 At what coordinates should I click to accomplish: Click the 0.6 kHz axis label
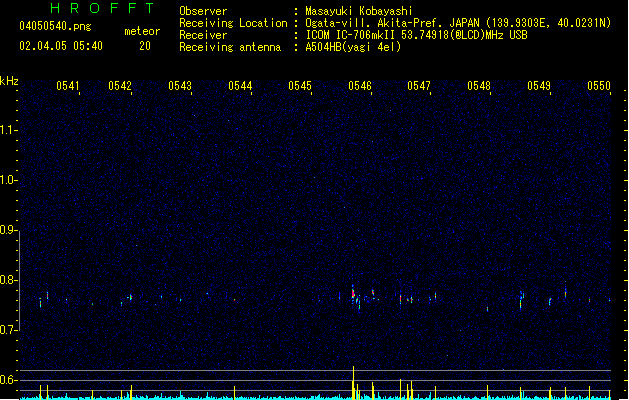pyautogui.click(x=8, y=380)
